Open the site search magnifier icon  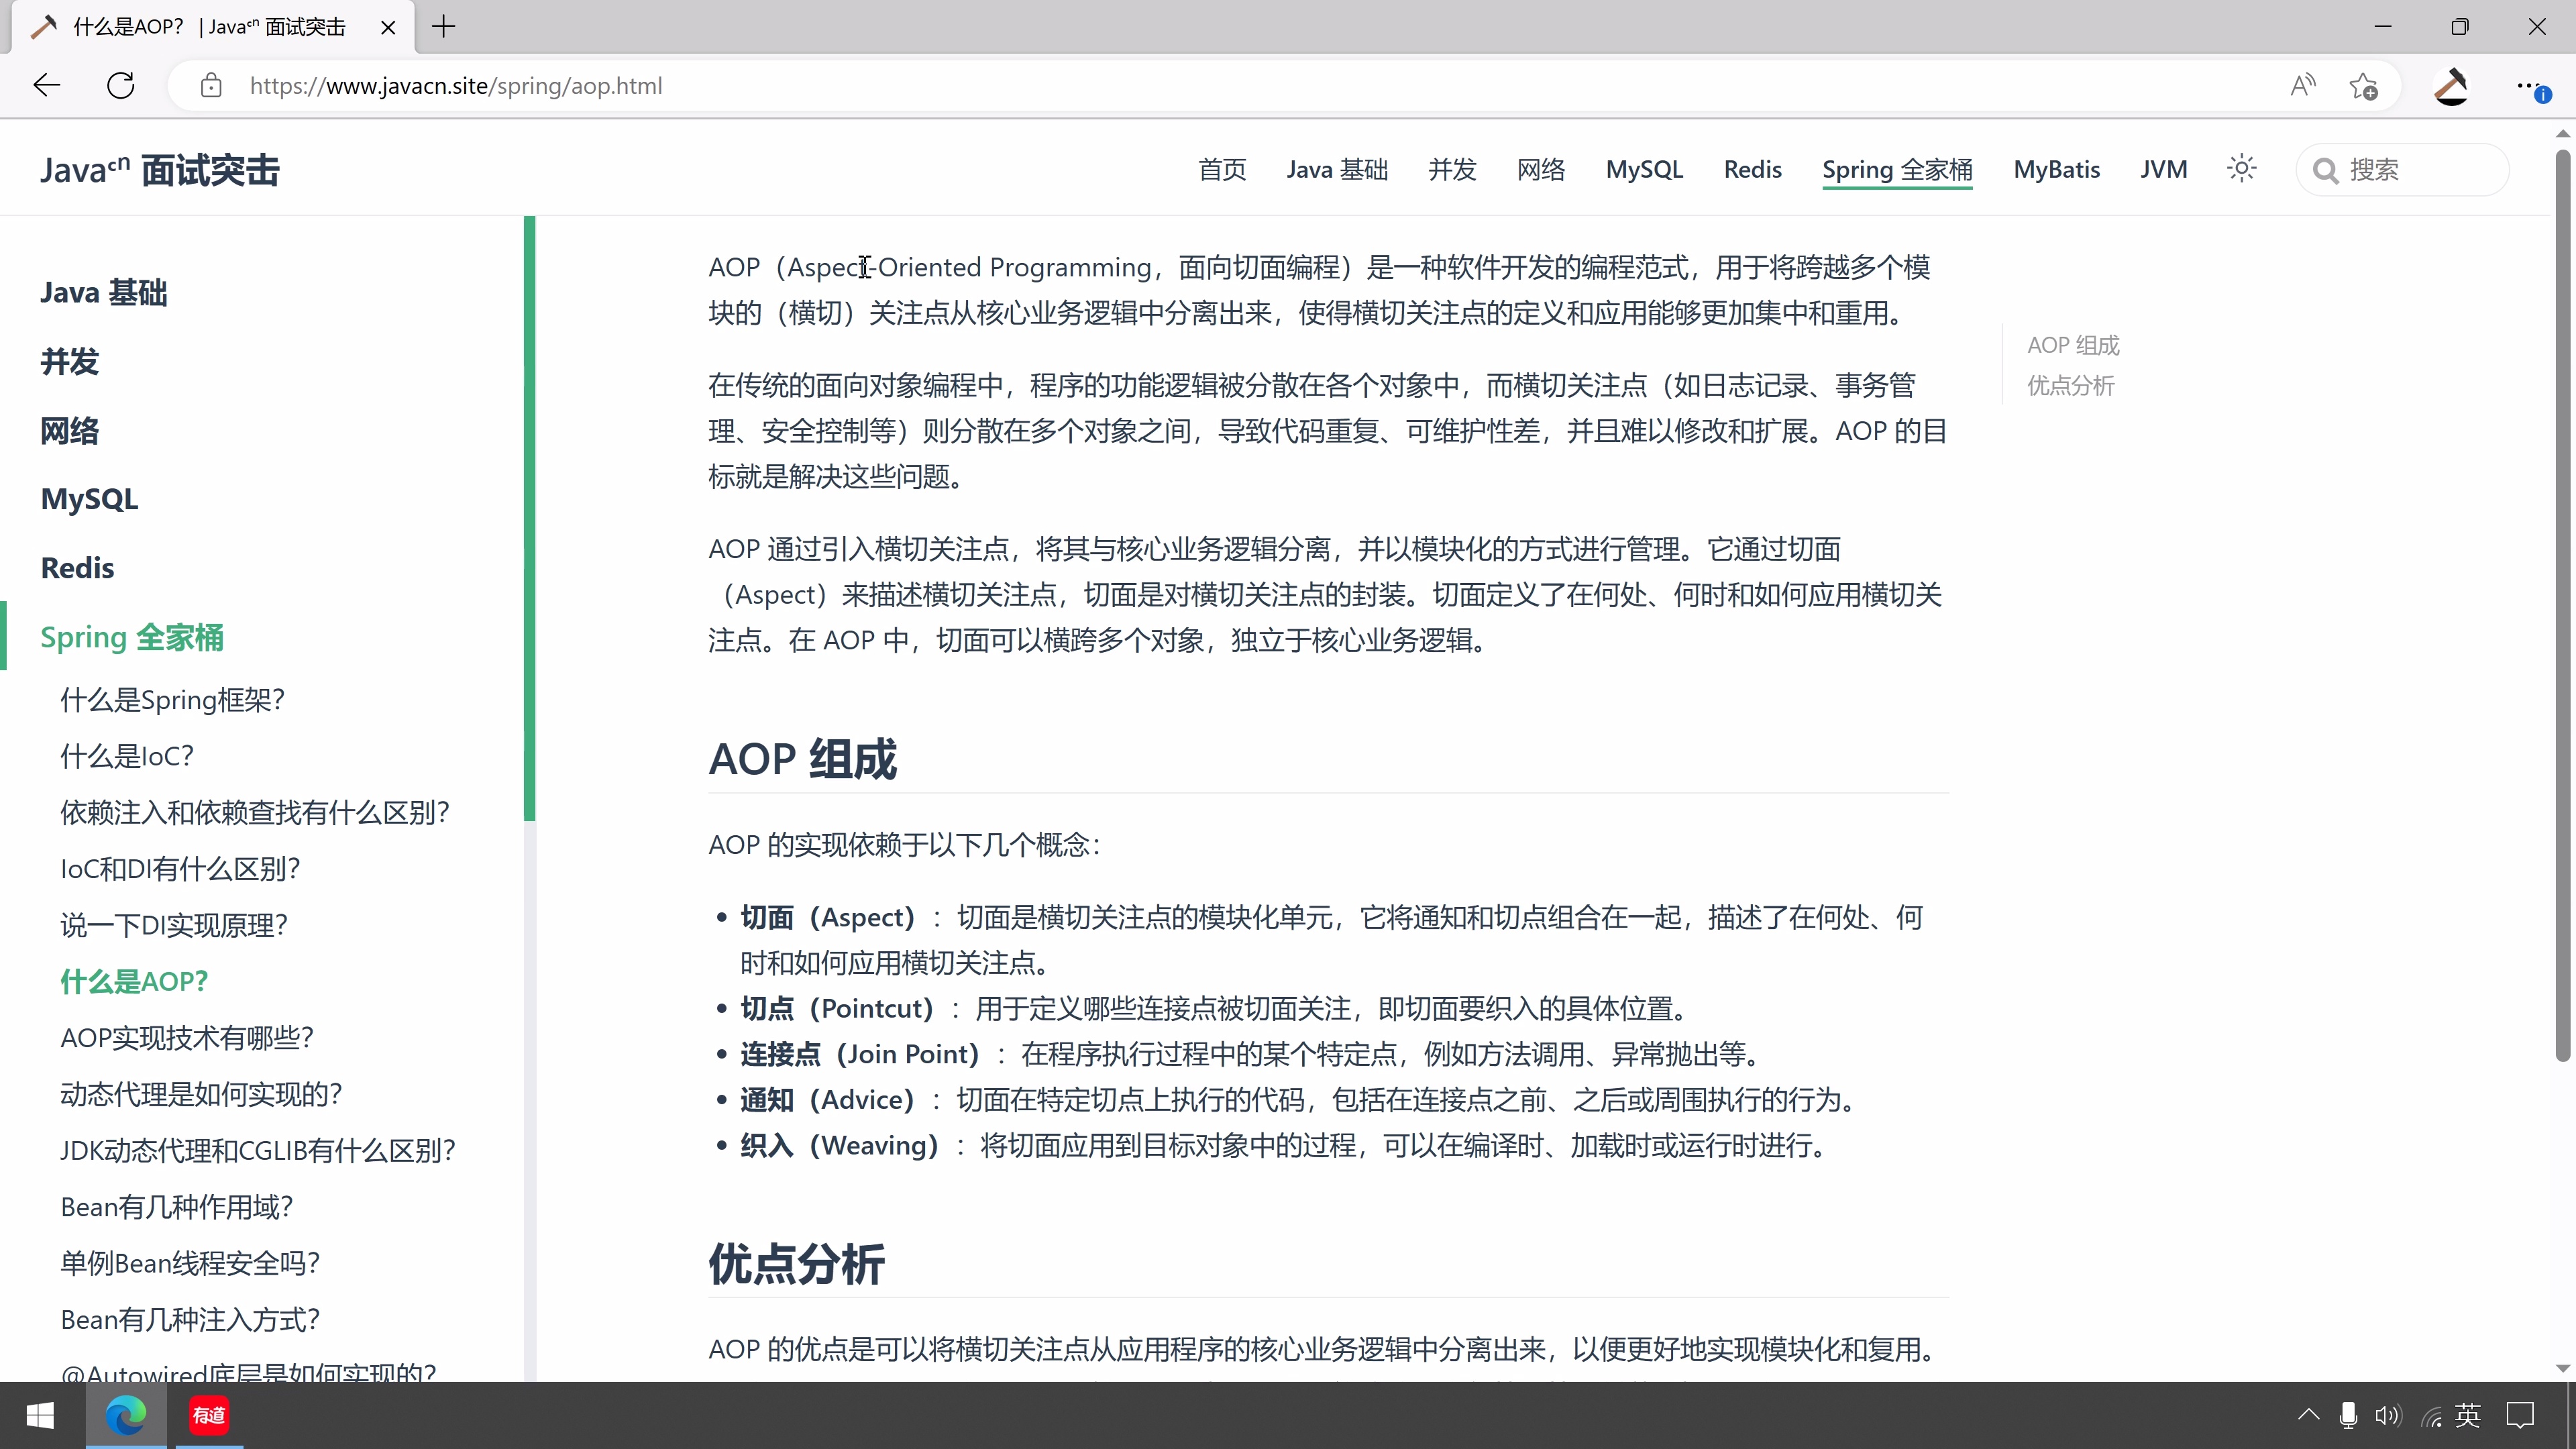pyautogui.click(x=2326, y=169)
